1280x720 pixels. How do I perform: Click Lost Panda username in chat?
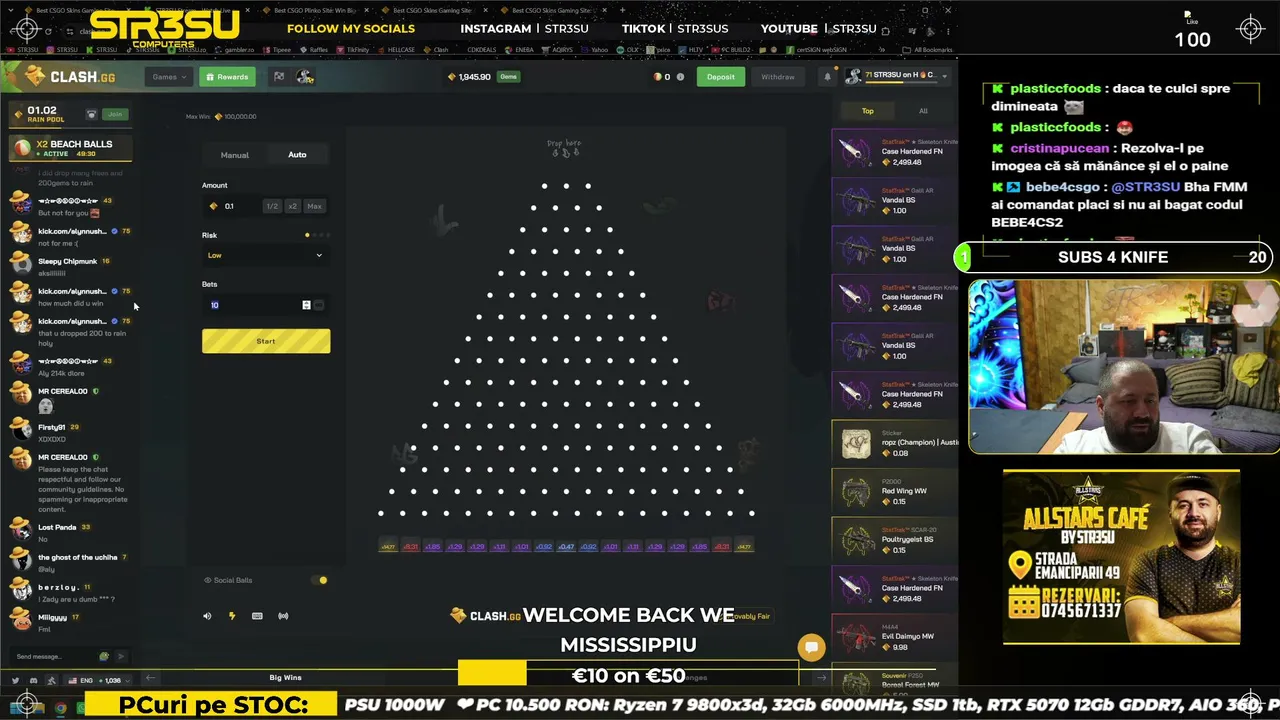point(57,527)
